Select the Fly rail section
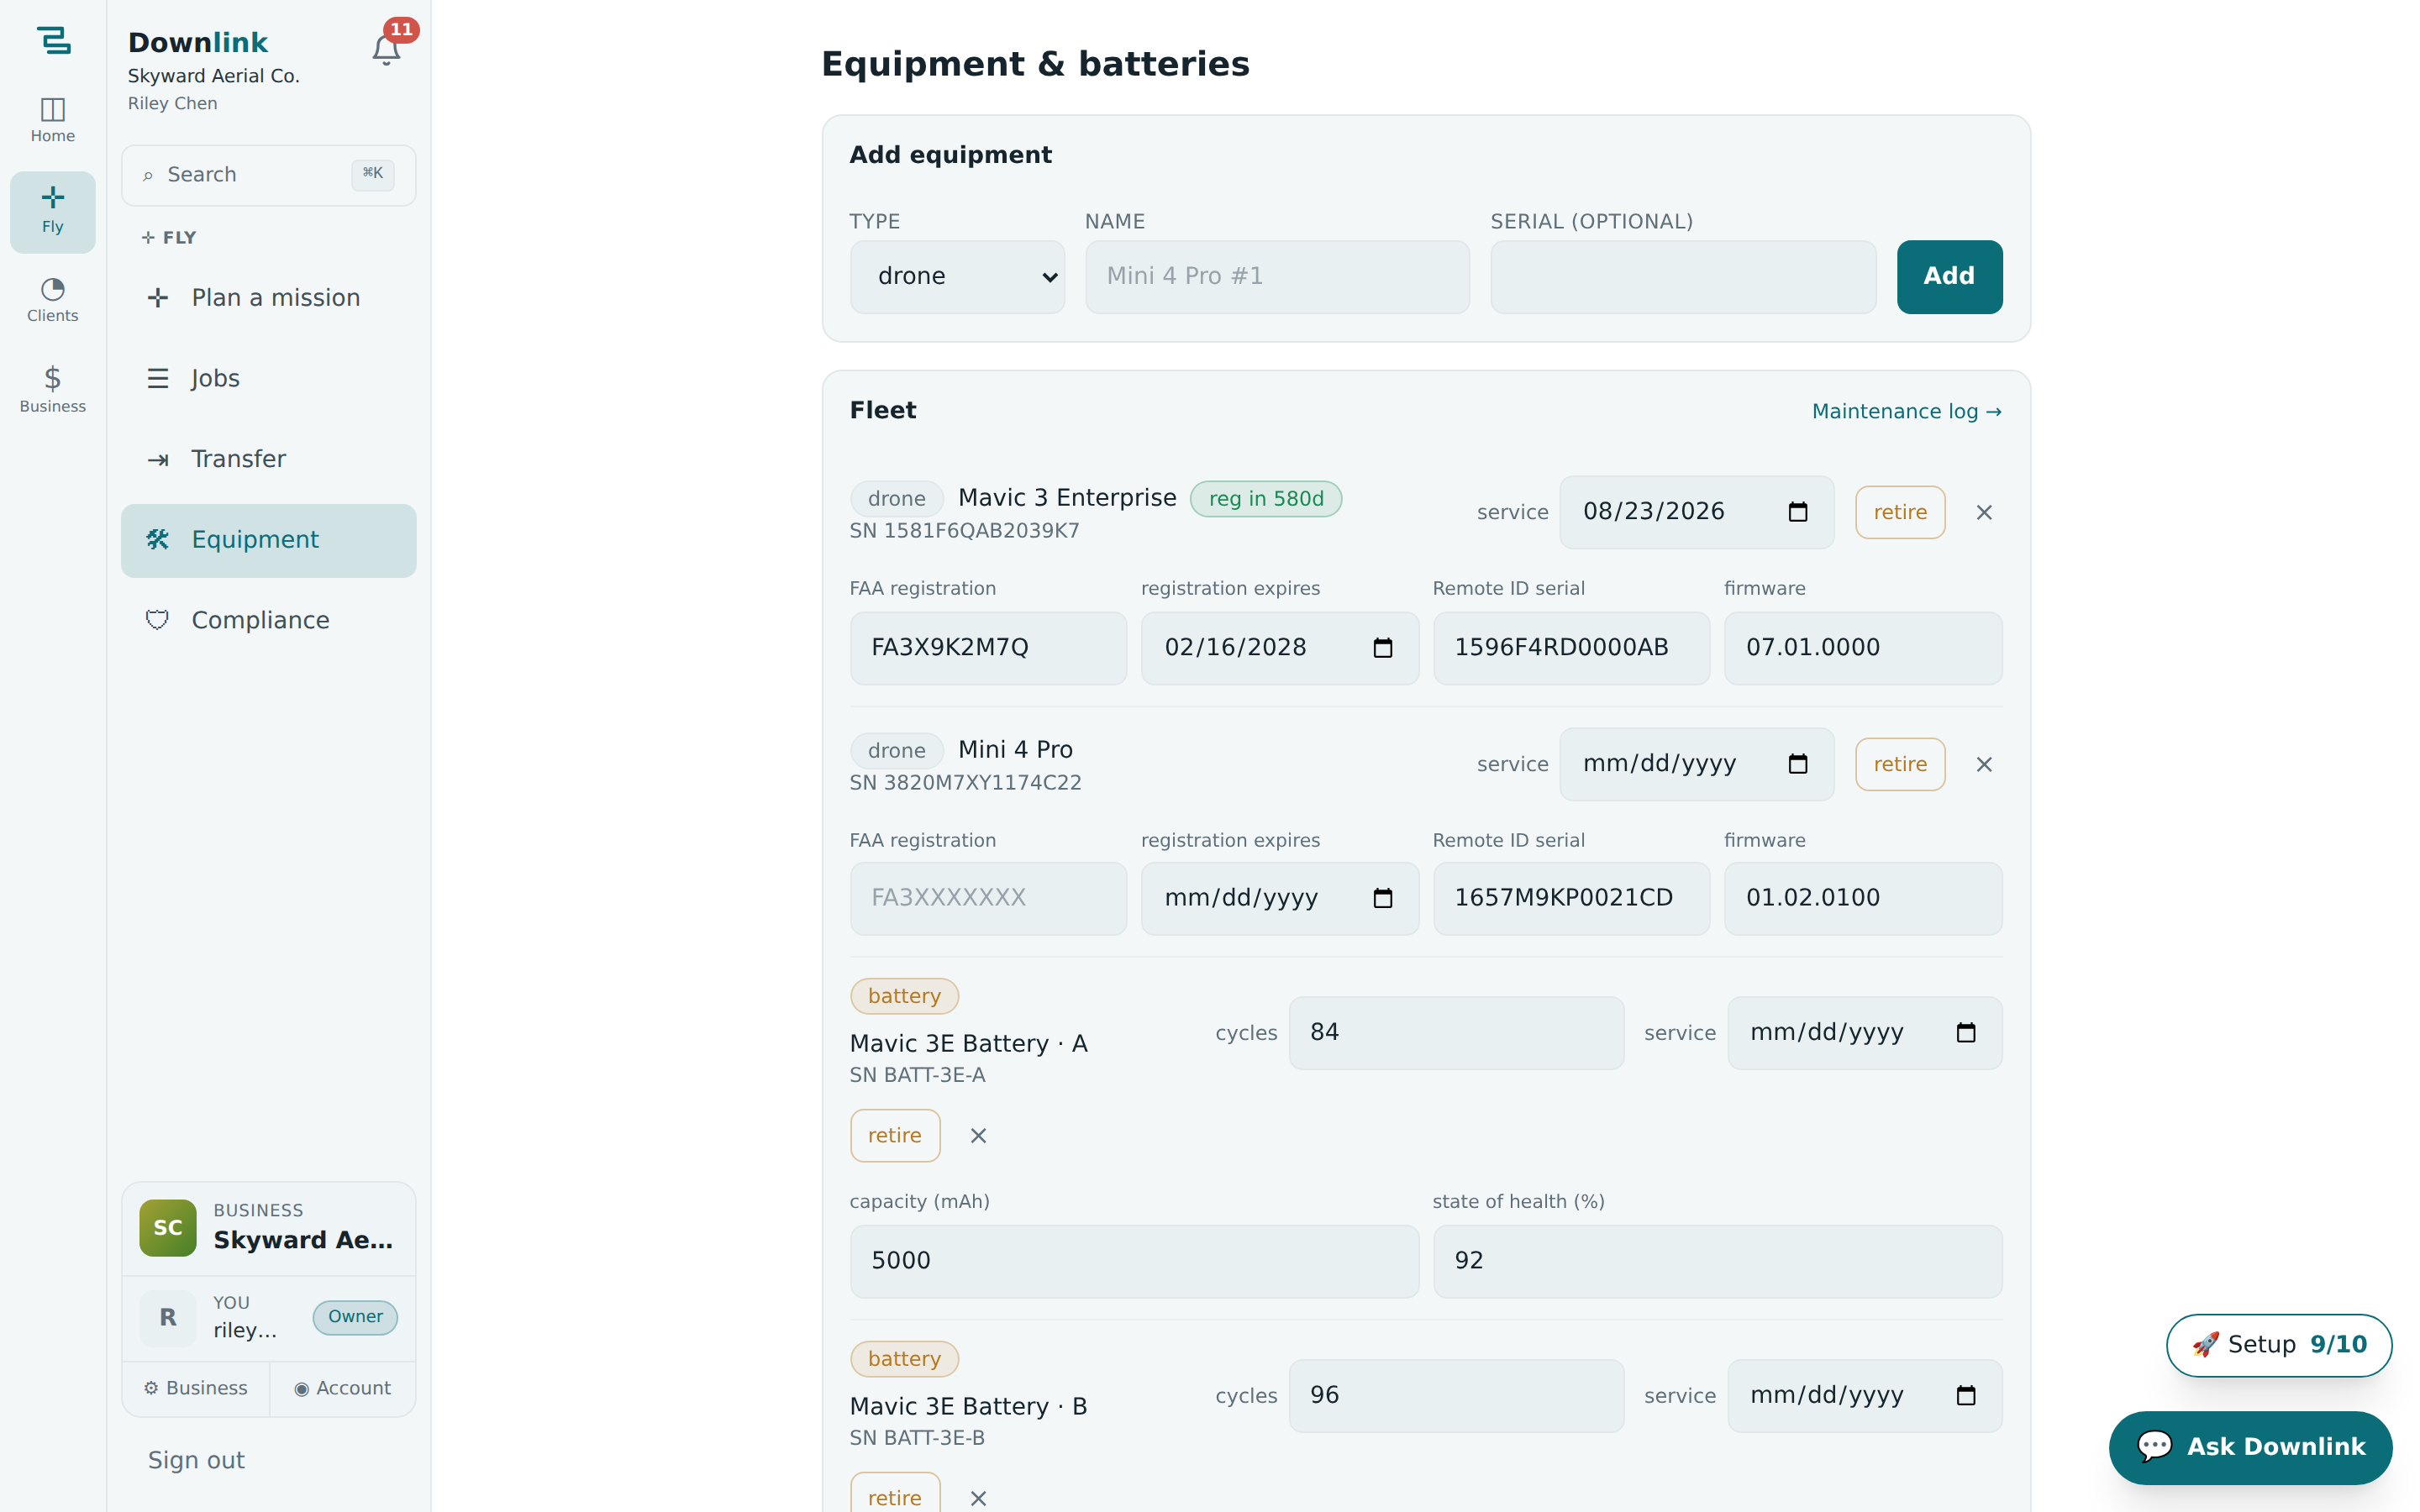Image resolution: width=2420 pixels, height=1512 pixels. pos(53,211)
